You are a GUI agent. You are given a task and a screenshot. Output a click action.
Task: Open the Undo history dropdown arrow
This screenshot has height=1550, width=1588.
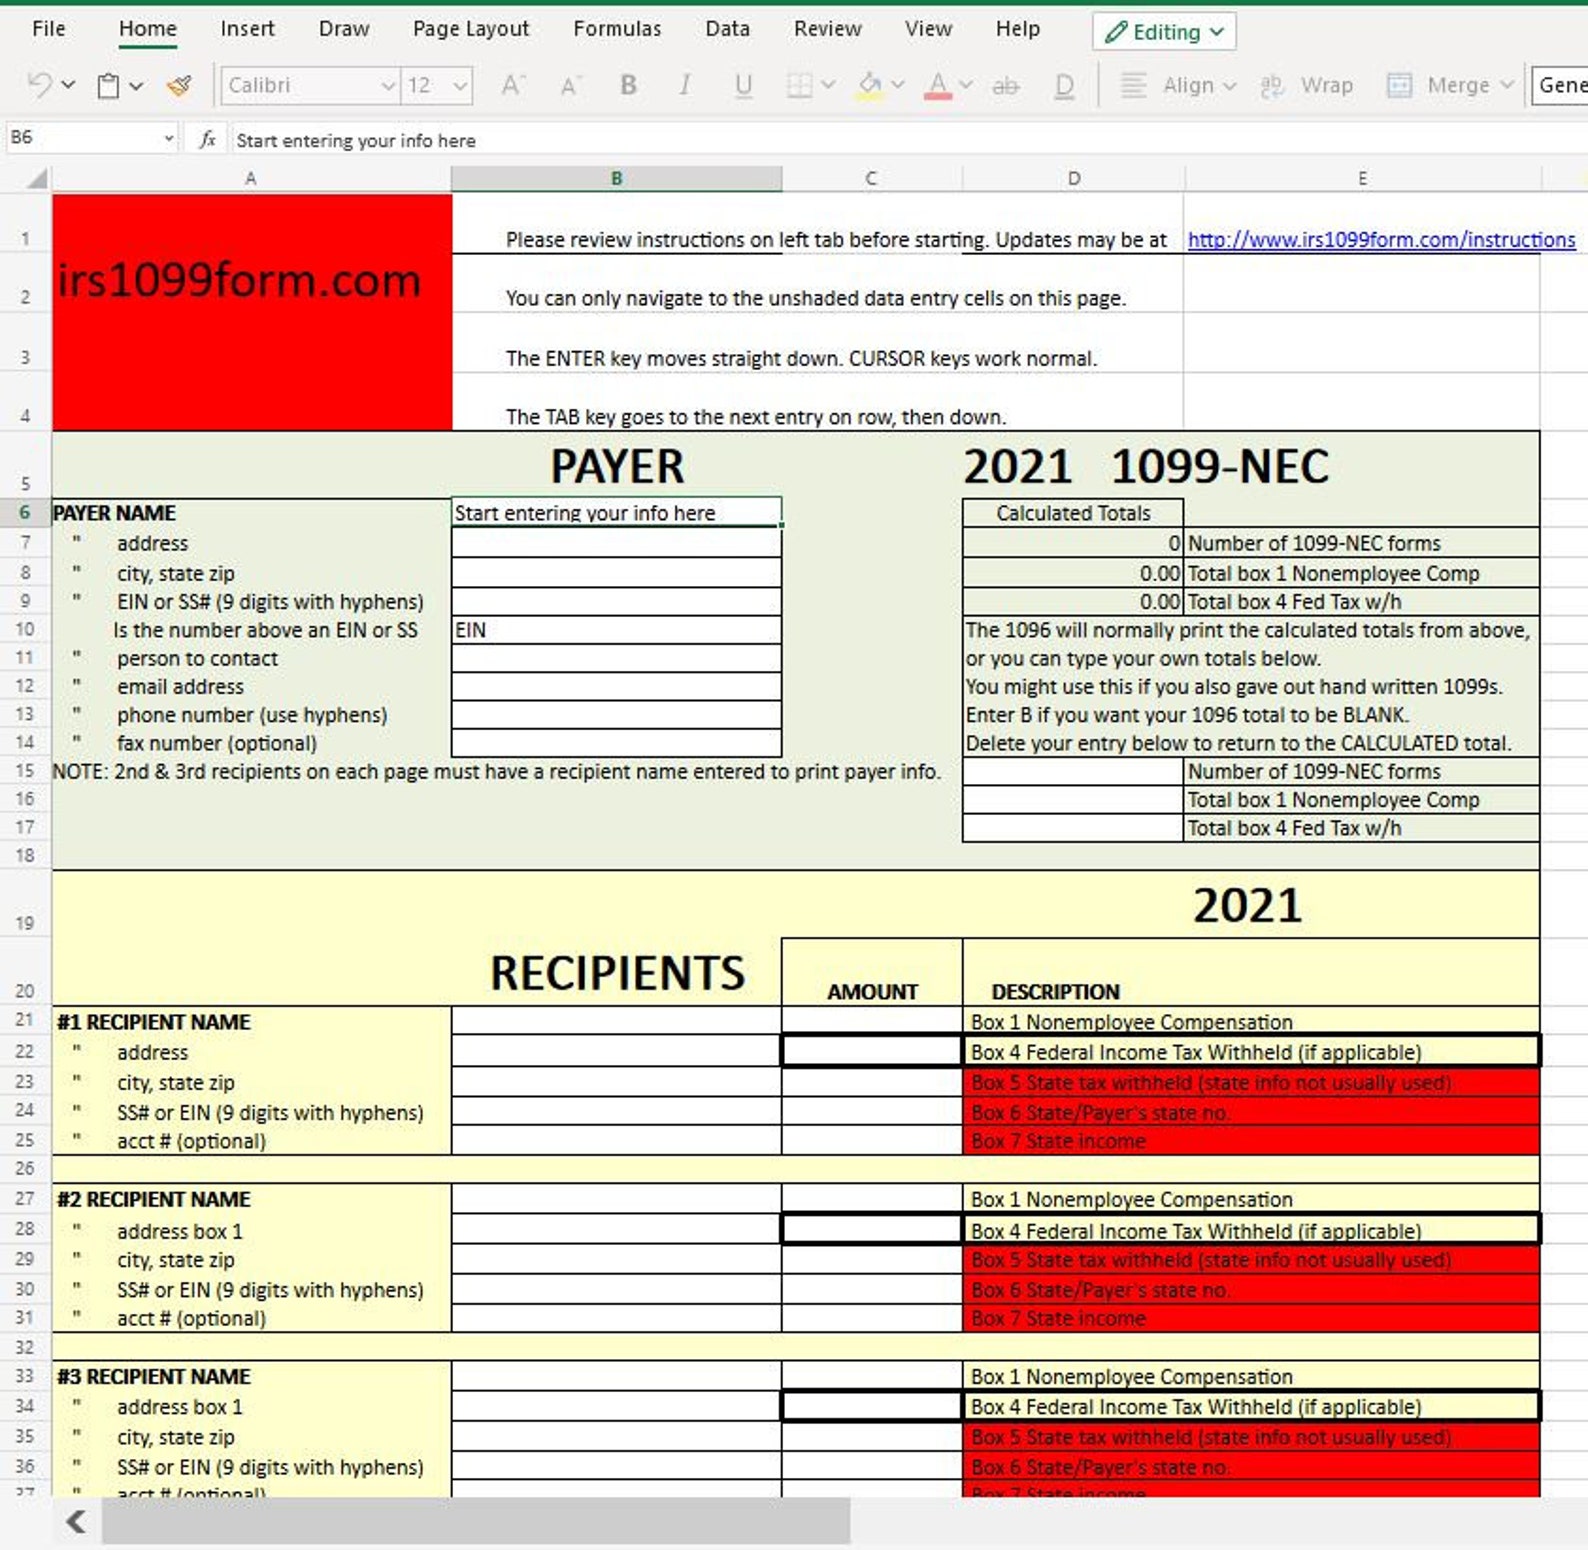[68, 85]
